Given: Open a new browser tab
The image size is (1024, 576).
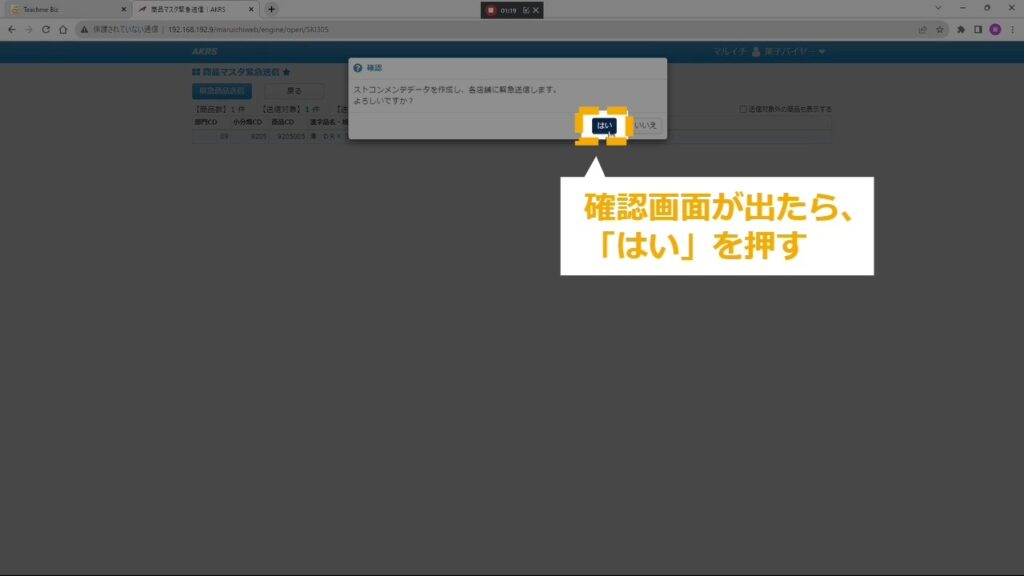Looking at the screenshot, I should [271, 9].
